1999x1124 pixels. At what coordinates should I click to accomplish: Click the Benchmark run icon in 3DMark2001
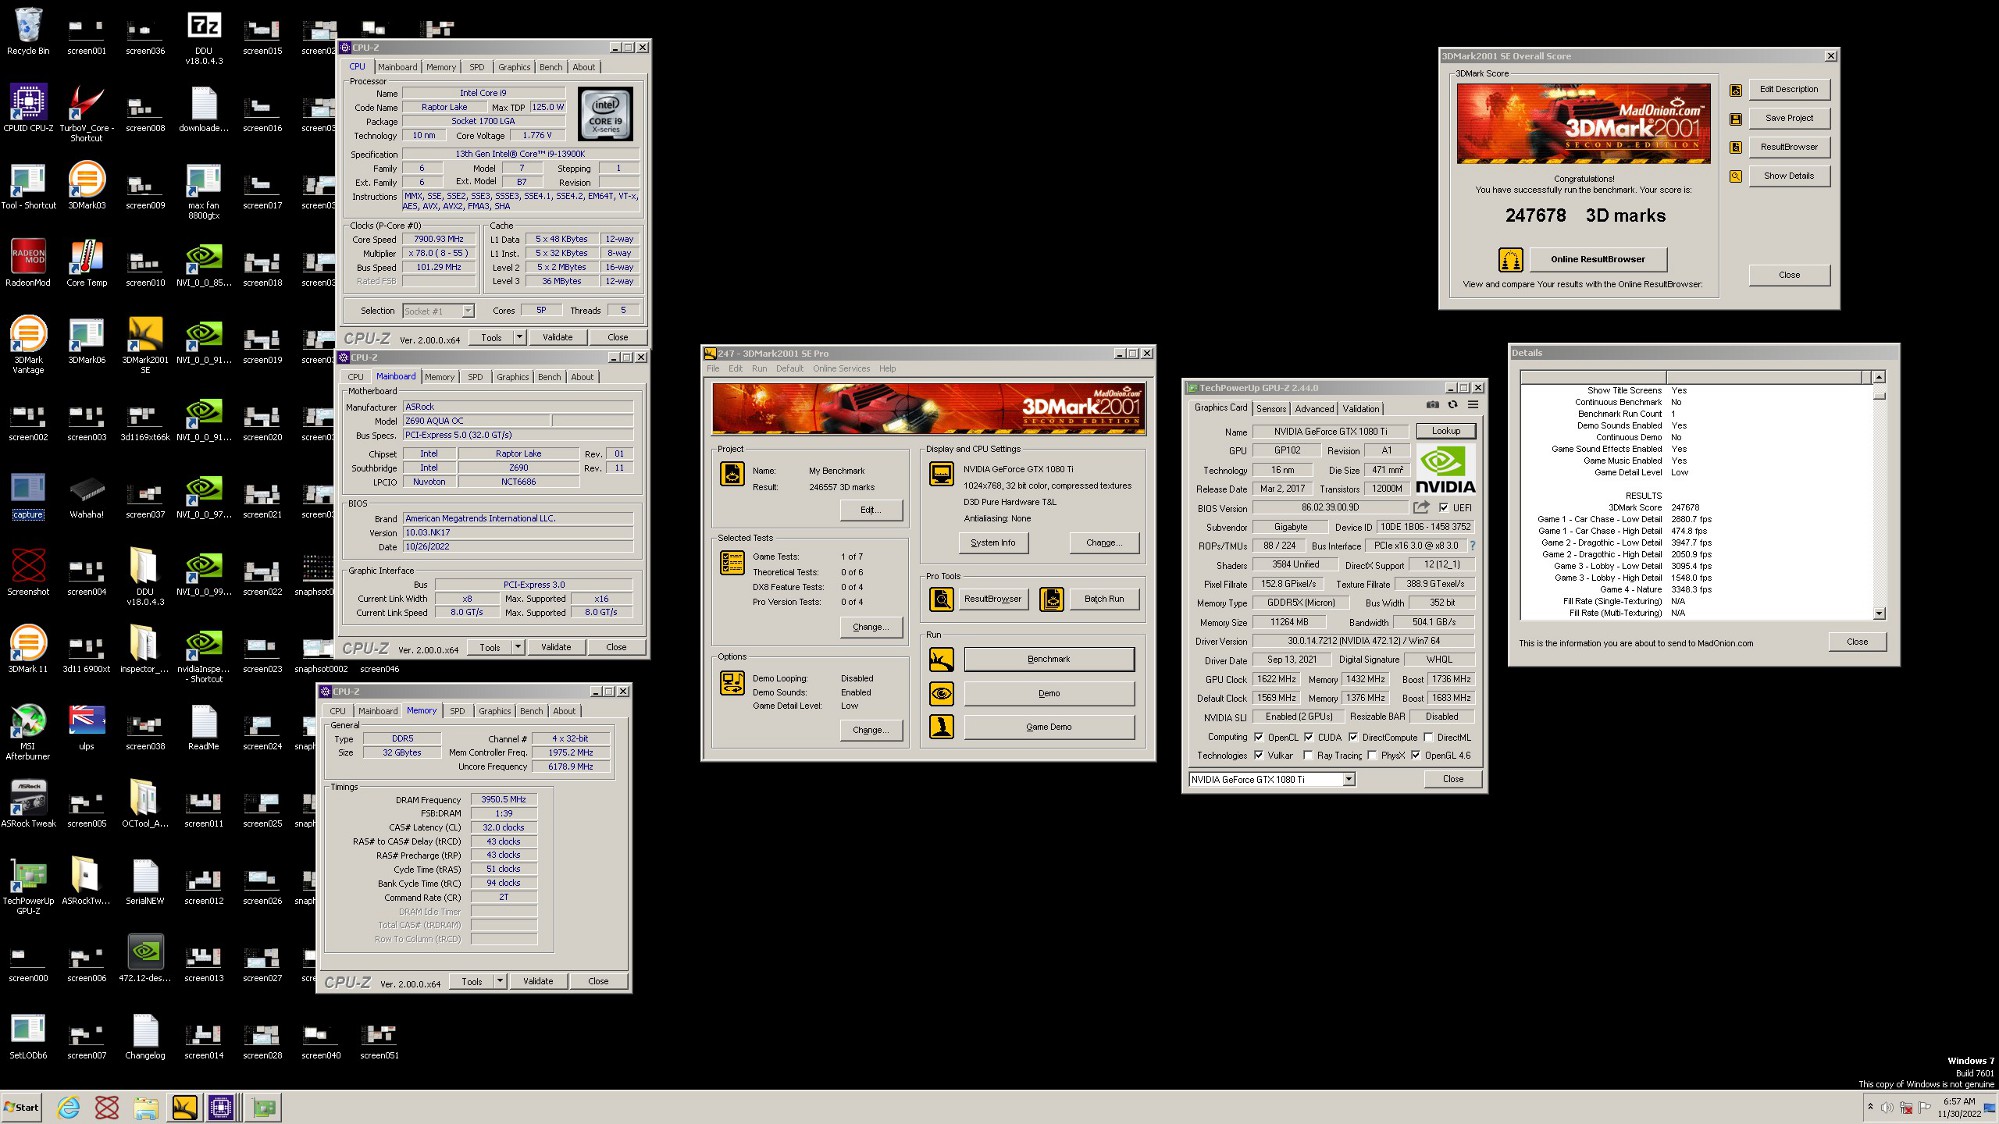941,659
